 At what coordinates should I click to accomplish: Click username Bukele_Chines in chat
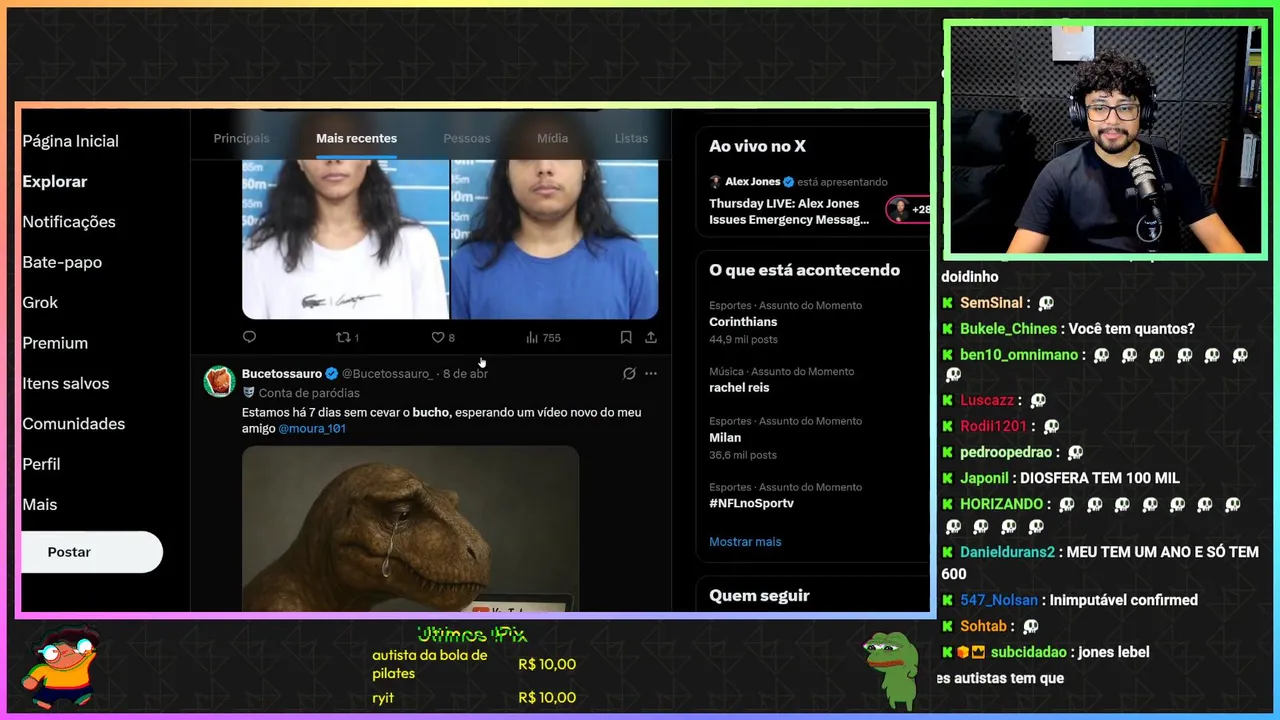(1008, 329)
